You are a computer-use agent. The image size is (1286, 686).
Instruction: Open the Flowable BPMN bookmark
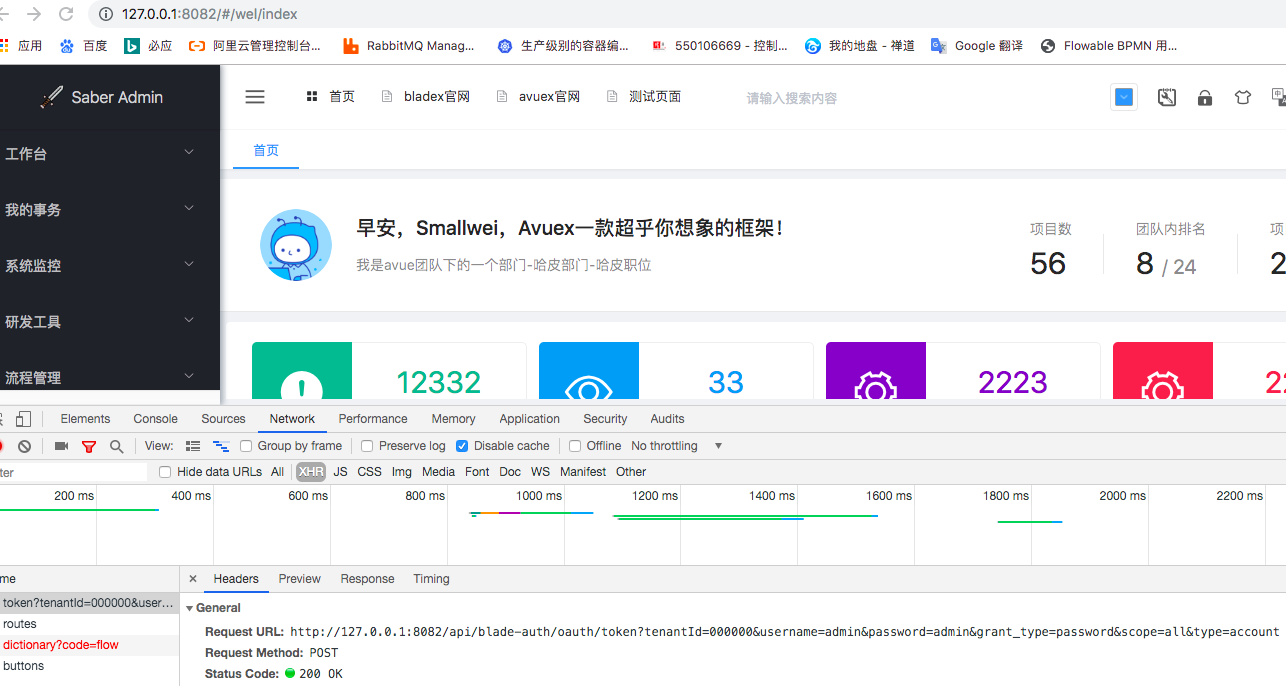pos(1109,46)
